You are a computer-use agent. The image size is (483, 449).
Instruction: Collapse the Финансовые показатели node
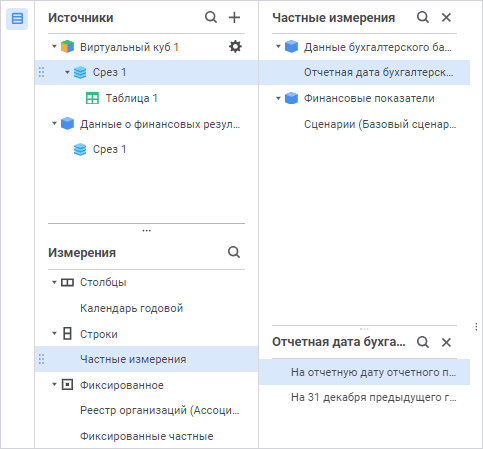278,98
